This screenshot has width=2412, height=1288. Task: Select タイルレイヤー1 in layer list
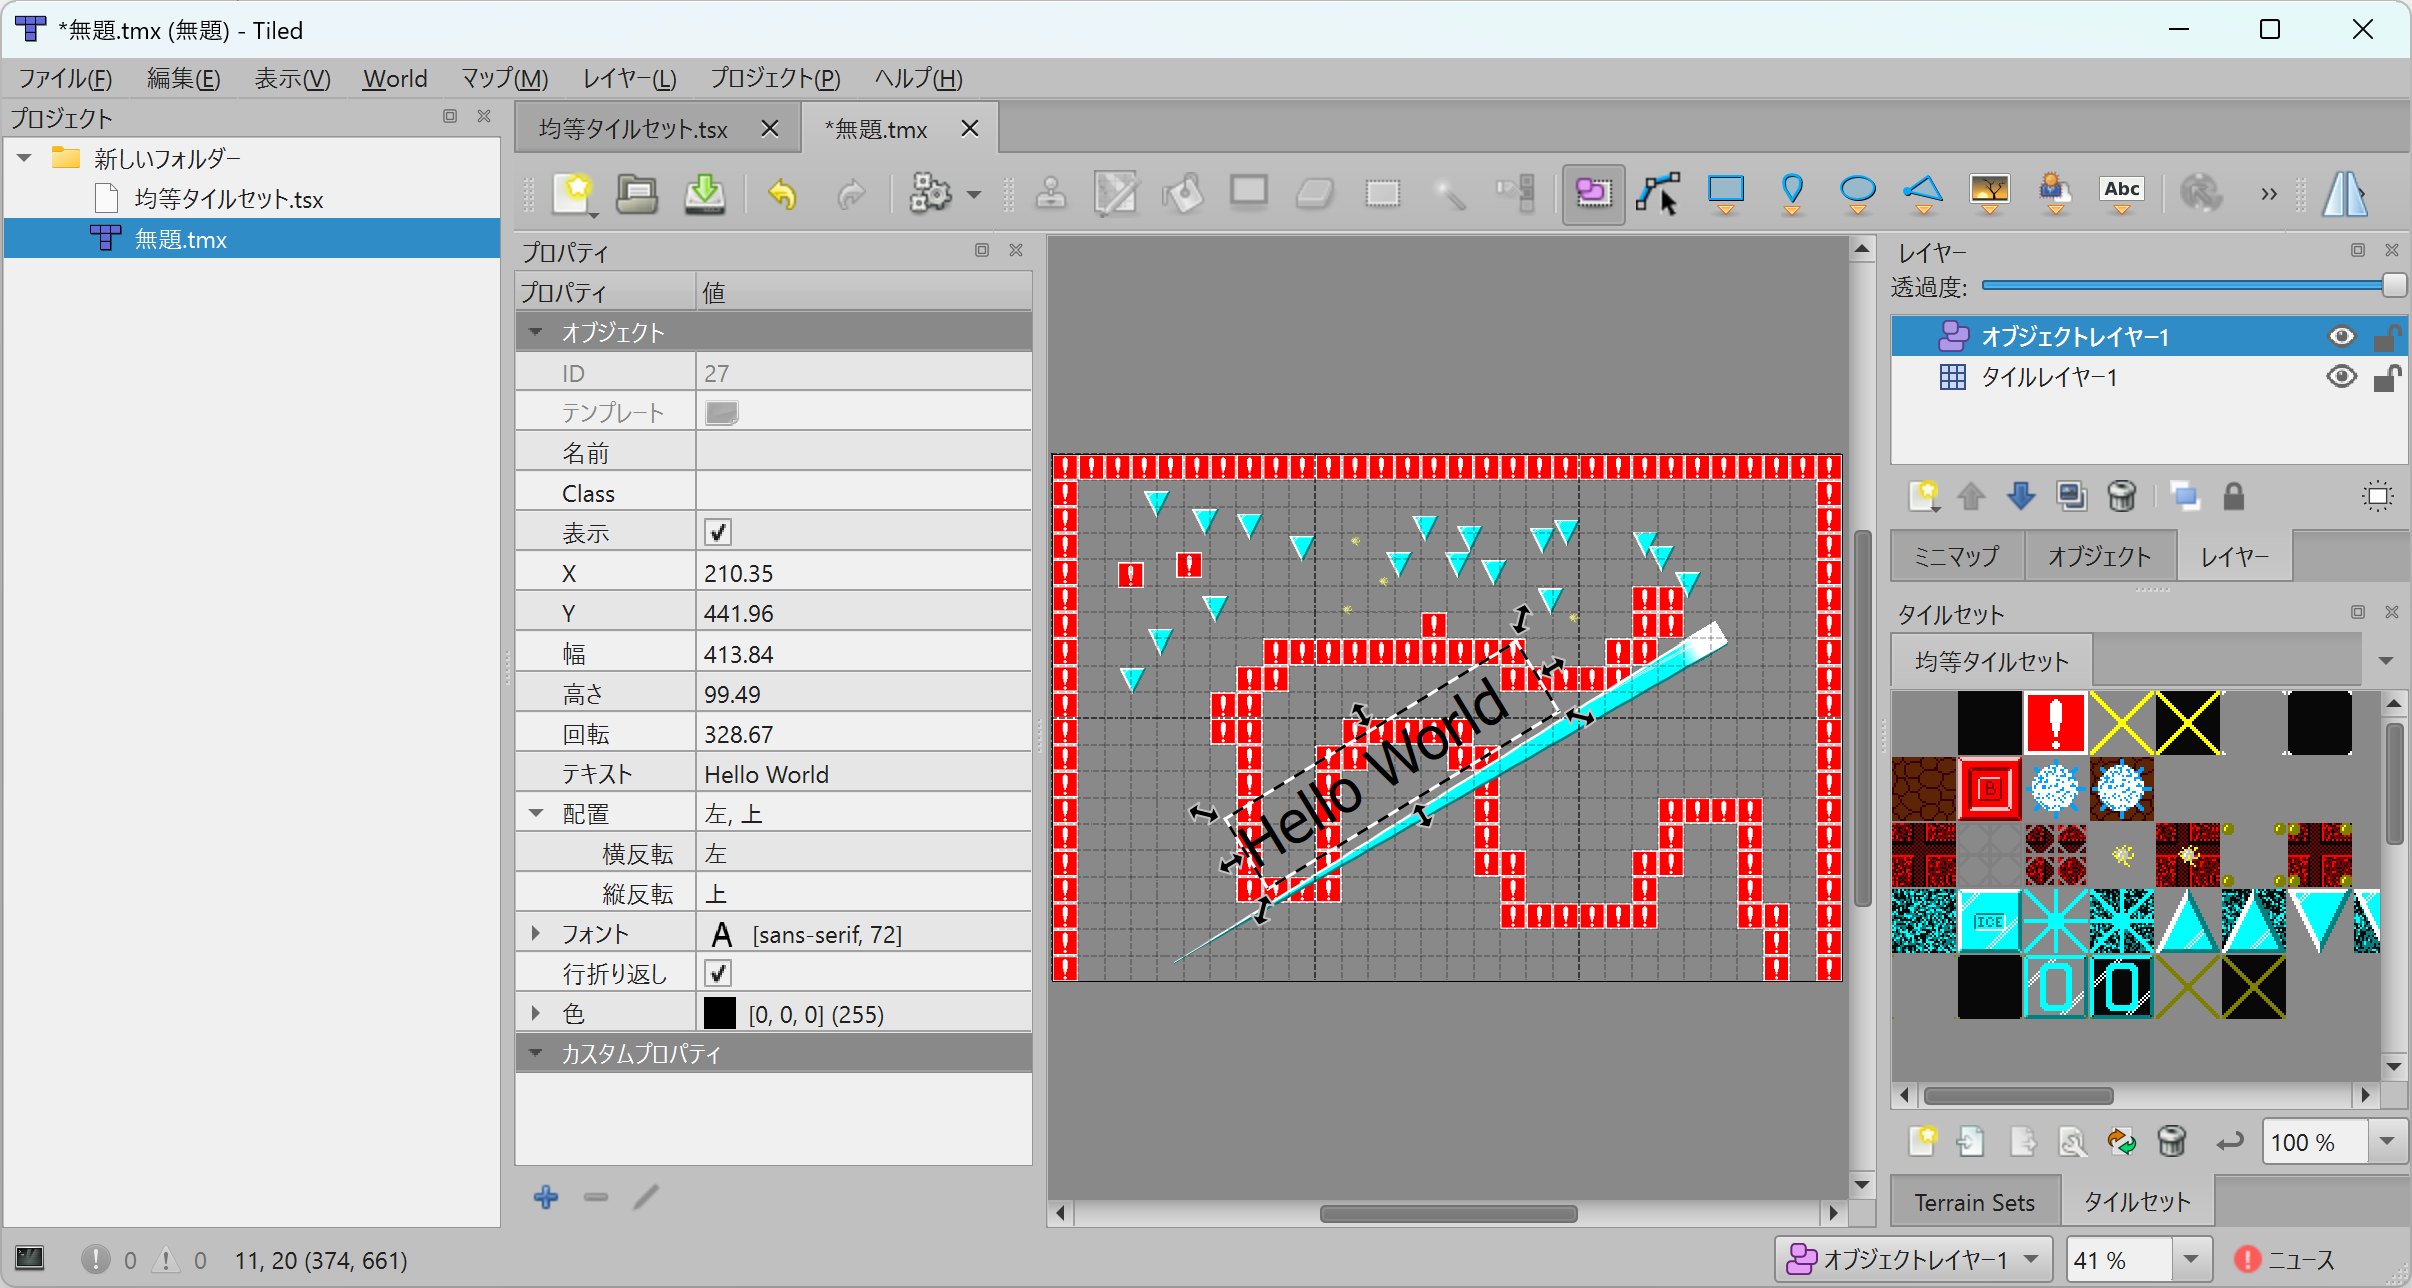(x=2048, y=377)
